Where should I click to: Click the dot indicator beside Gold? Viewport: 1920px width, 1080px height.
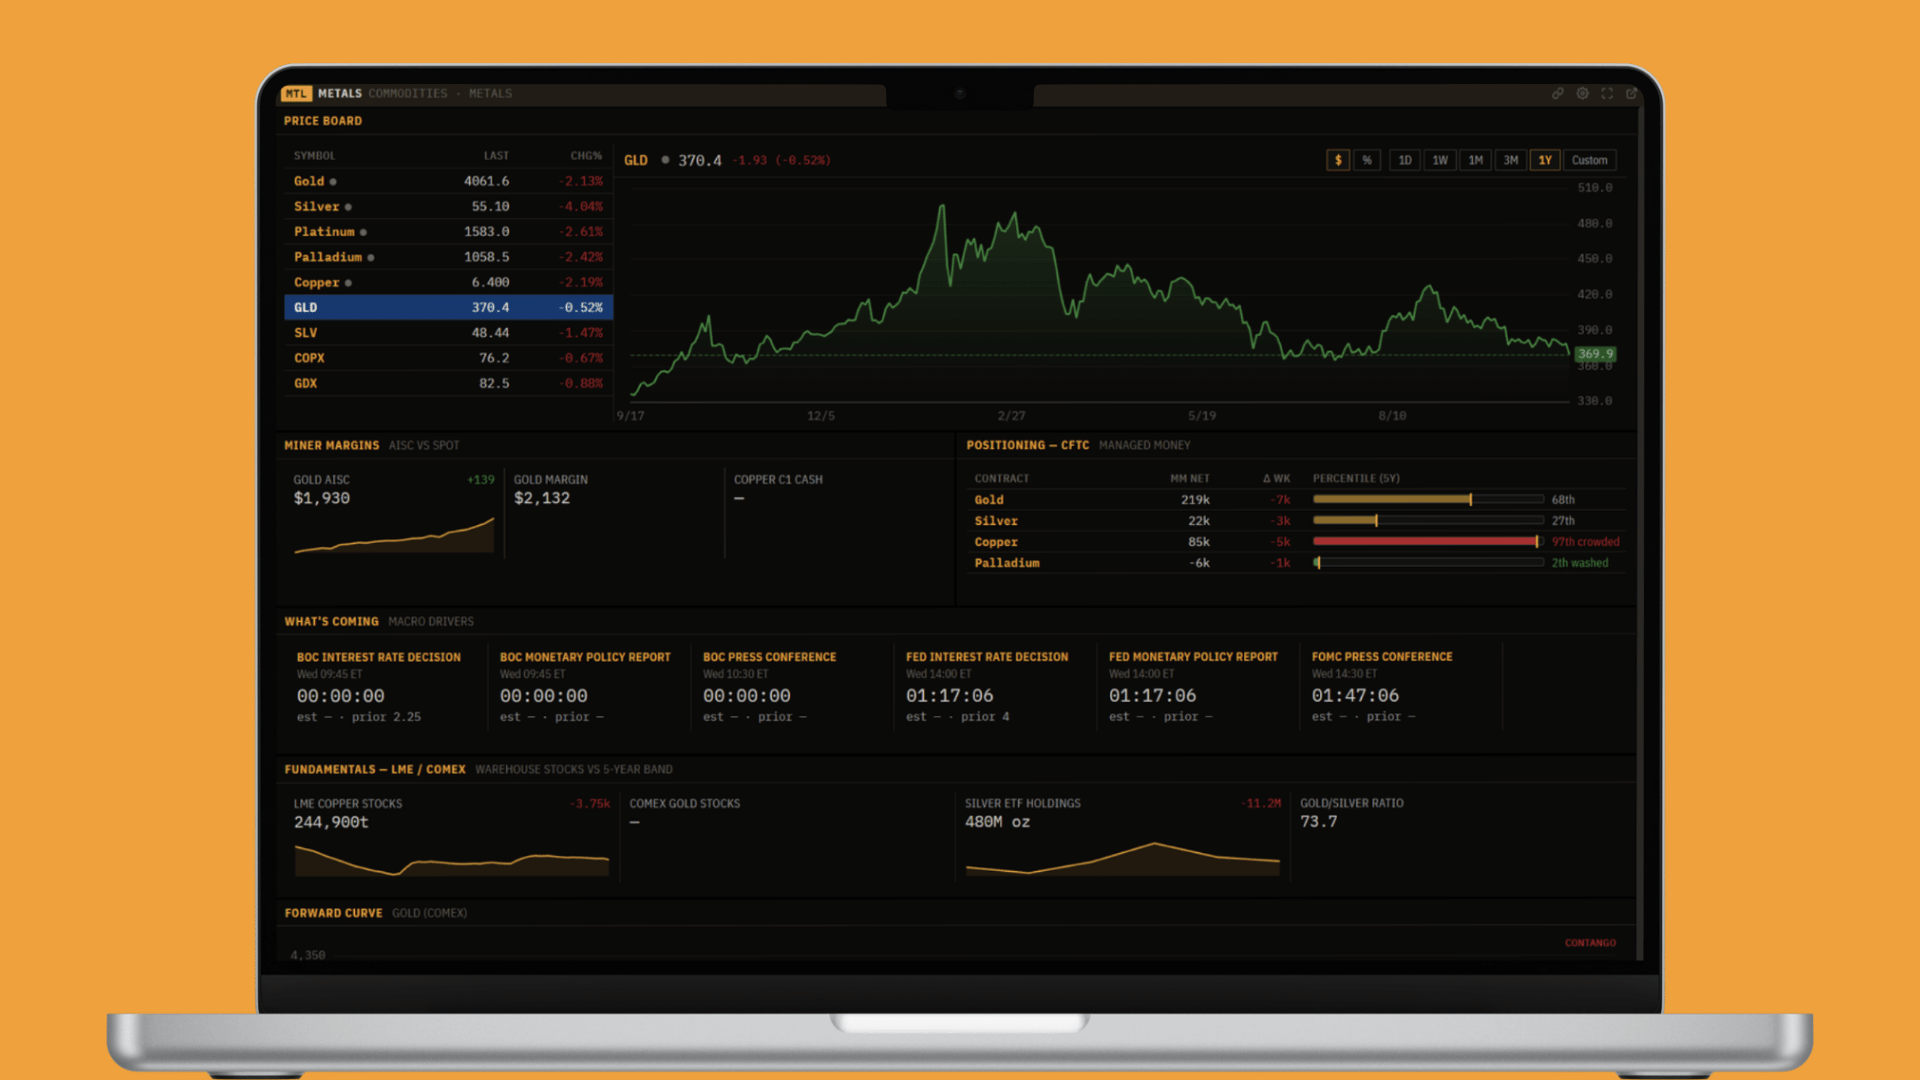coord(333,182)
